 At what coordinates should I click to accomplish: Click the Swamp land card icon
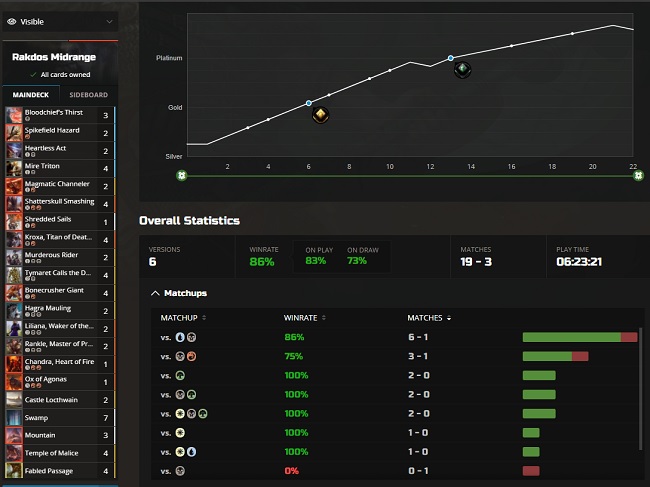[14, 418]
